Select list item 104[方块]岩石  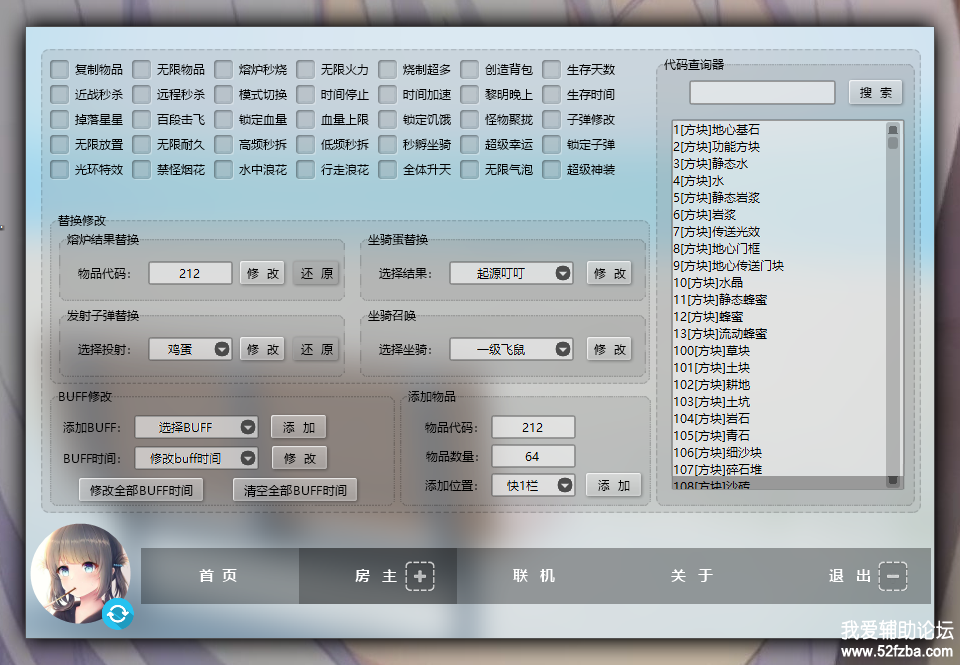tap(779, 418)
